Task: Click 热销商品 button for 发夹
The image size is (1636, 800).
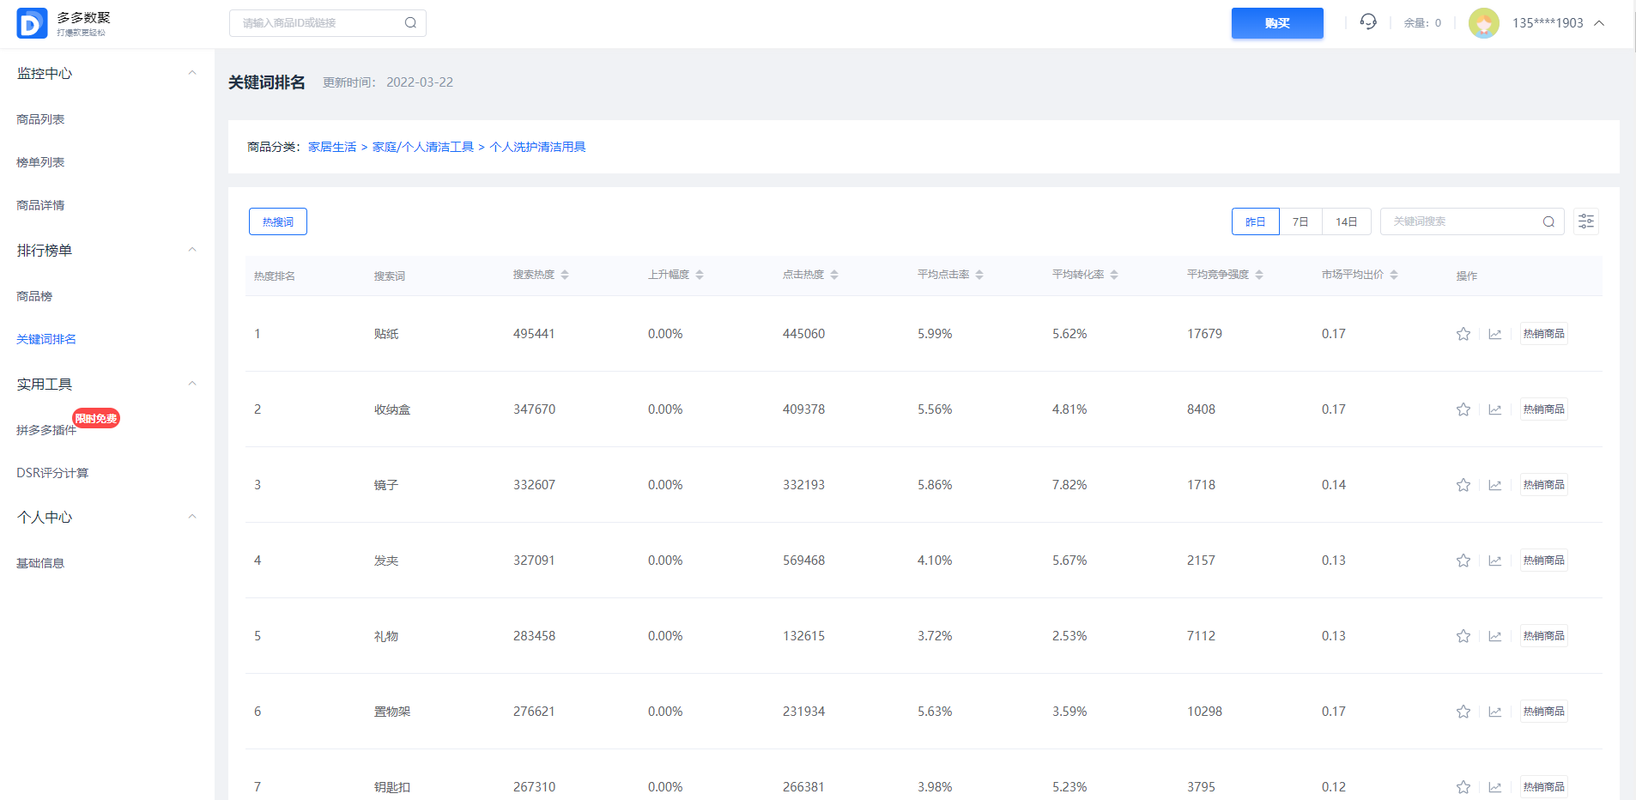Action: 1544,560
